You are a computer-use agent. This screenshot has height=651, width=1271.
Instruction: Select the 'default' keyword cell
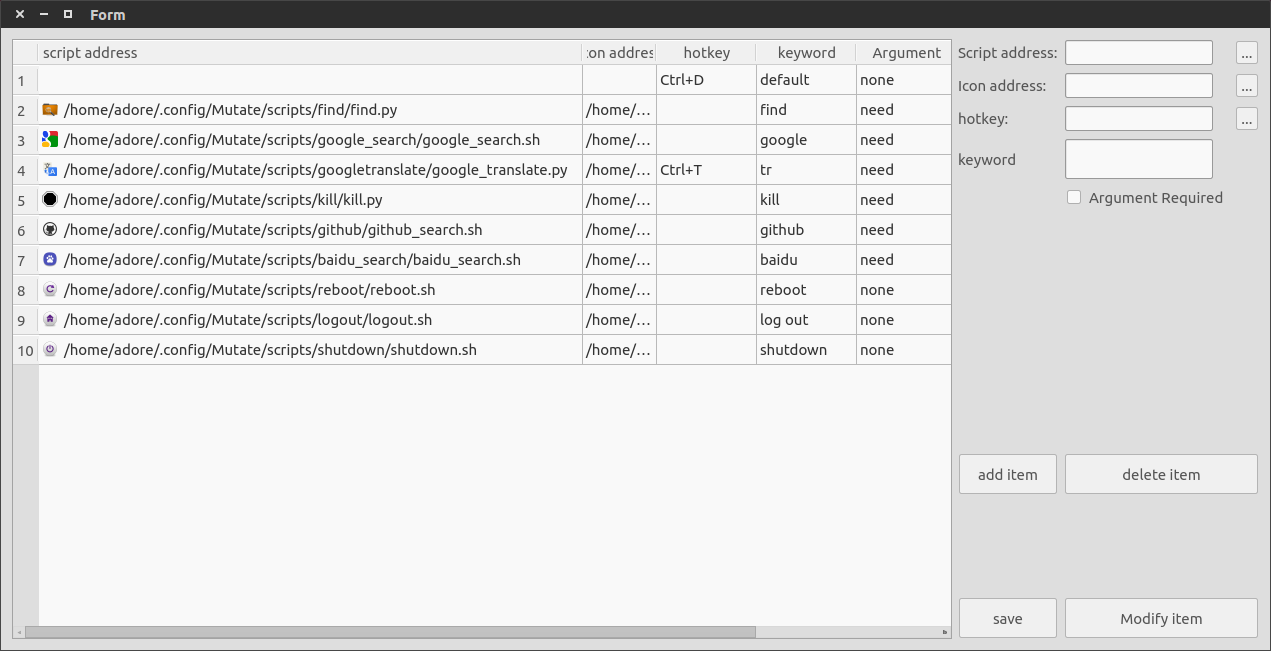pos(806,80)
